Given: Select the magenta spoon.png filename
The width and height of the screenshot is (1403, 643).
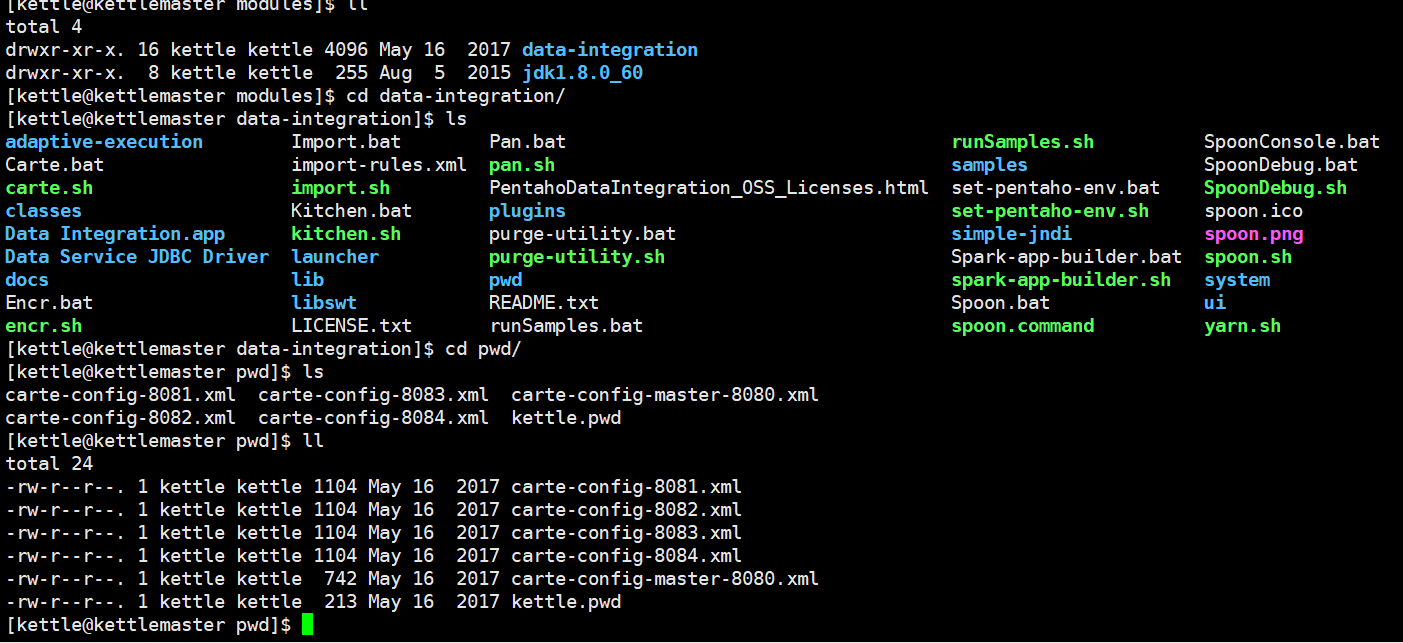Looking at the screenshot, I should 1254,234.
